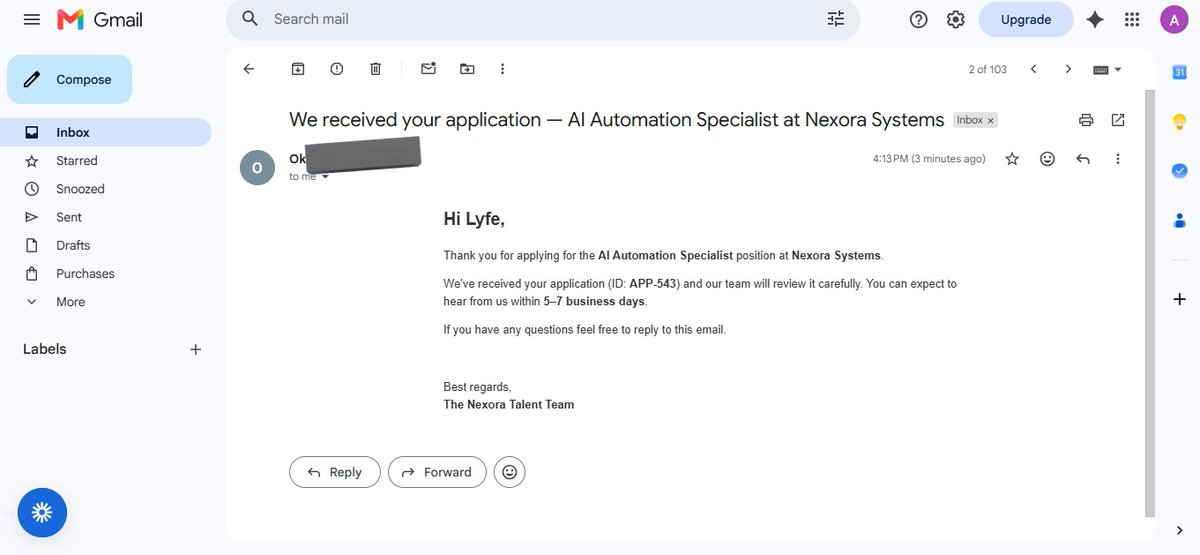Go back to inbox arrow
This screenshot has height=555, width=1200.
click(x=249, y=69)
